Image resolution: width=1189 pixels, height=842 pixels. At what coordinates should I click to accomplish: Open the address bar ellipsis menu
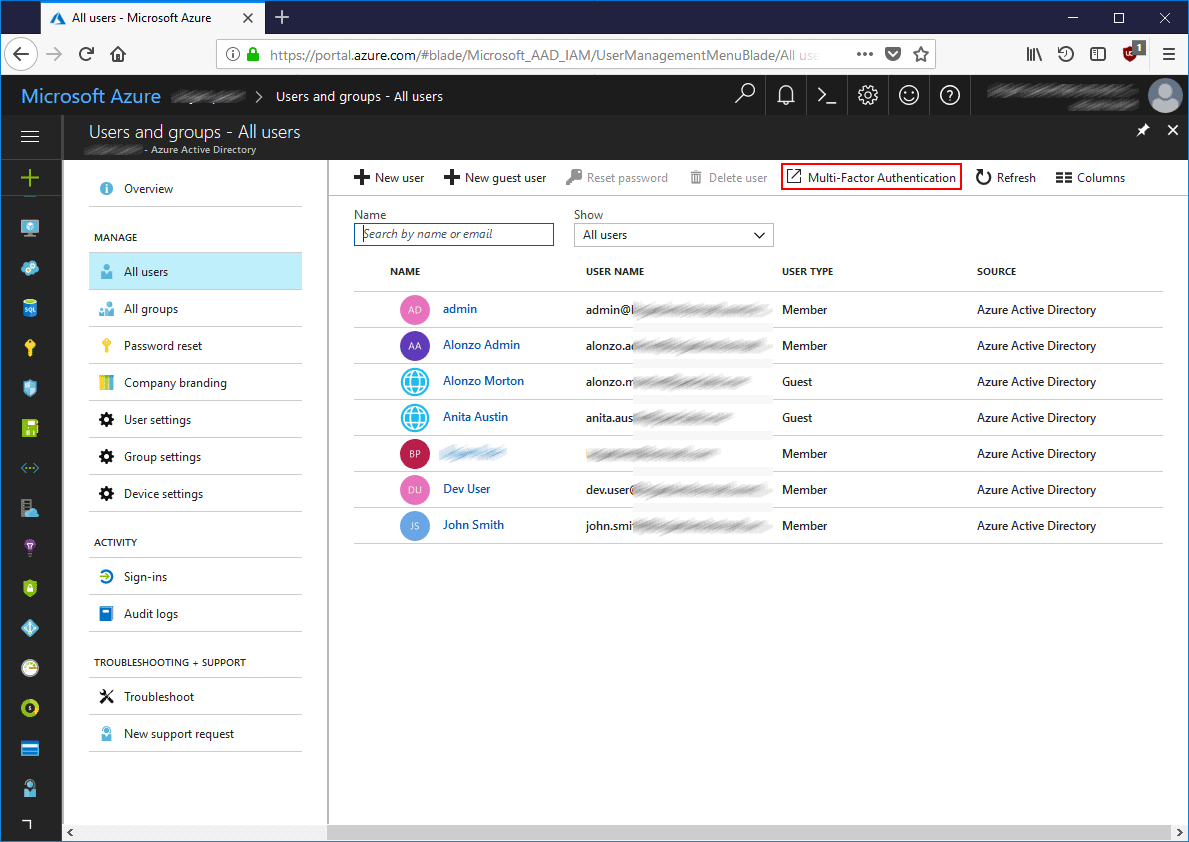[864, 54]
